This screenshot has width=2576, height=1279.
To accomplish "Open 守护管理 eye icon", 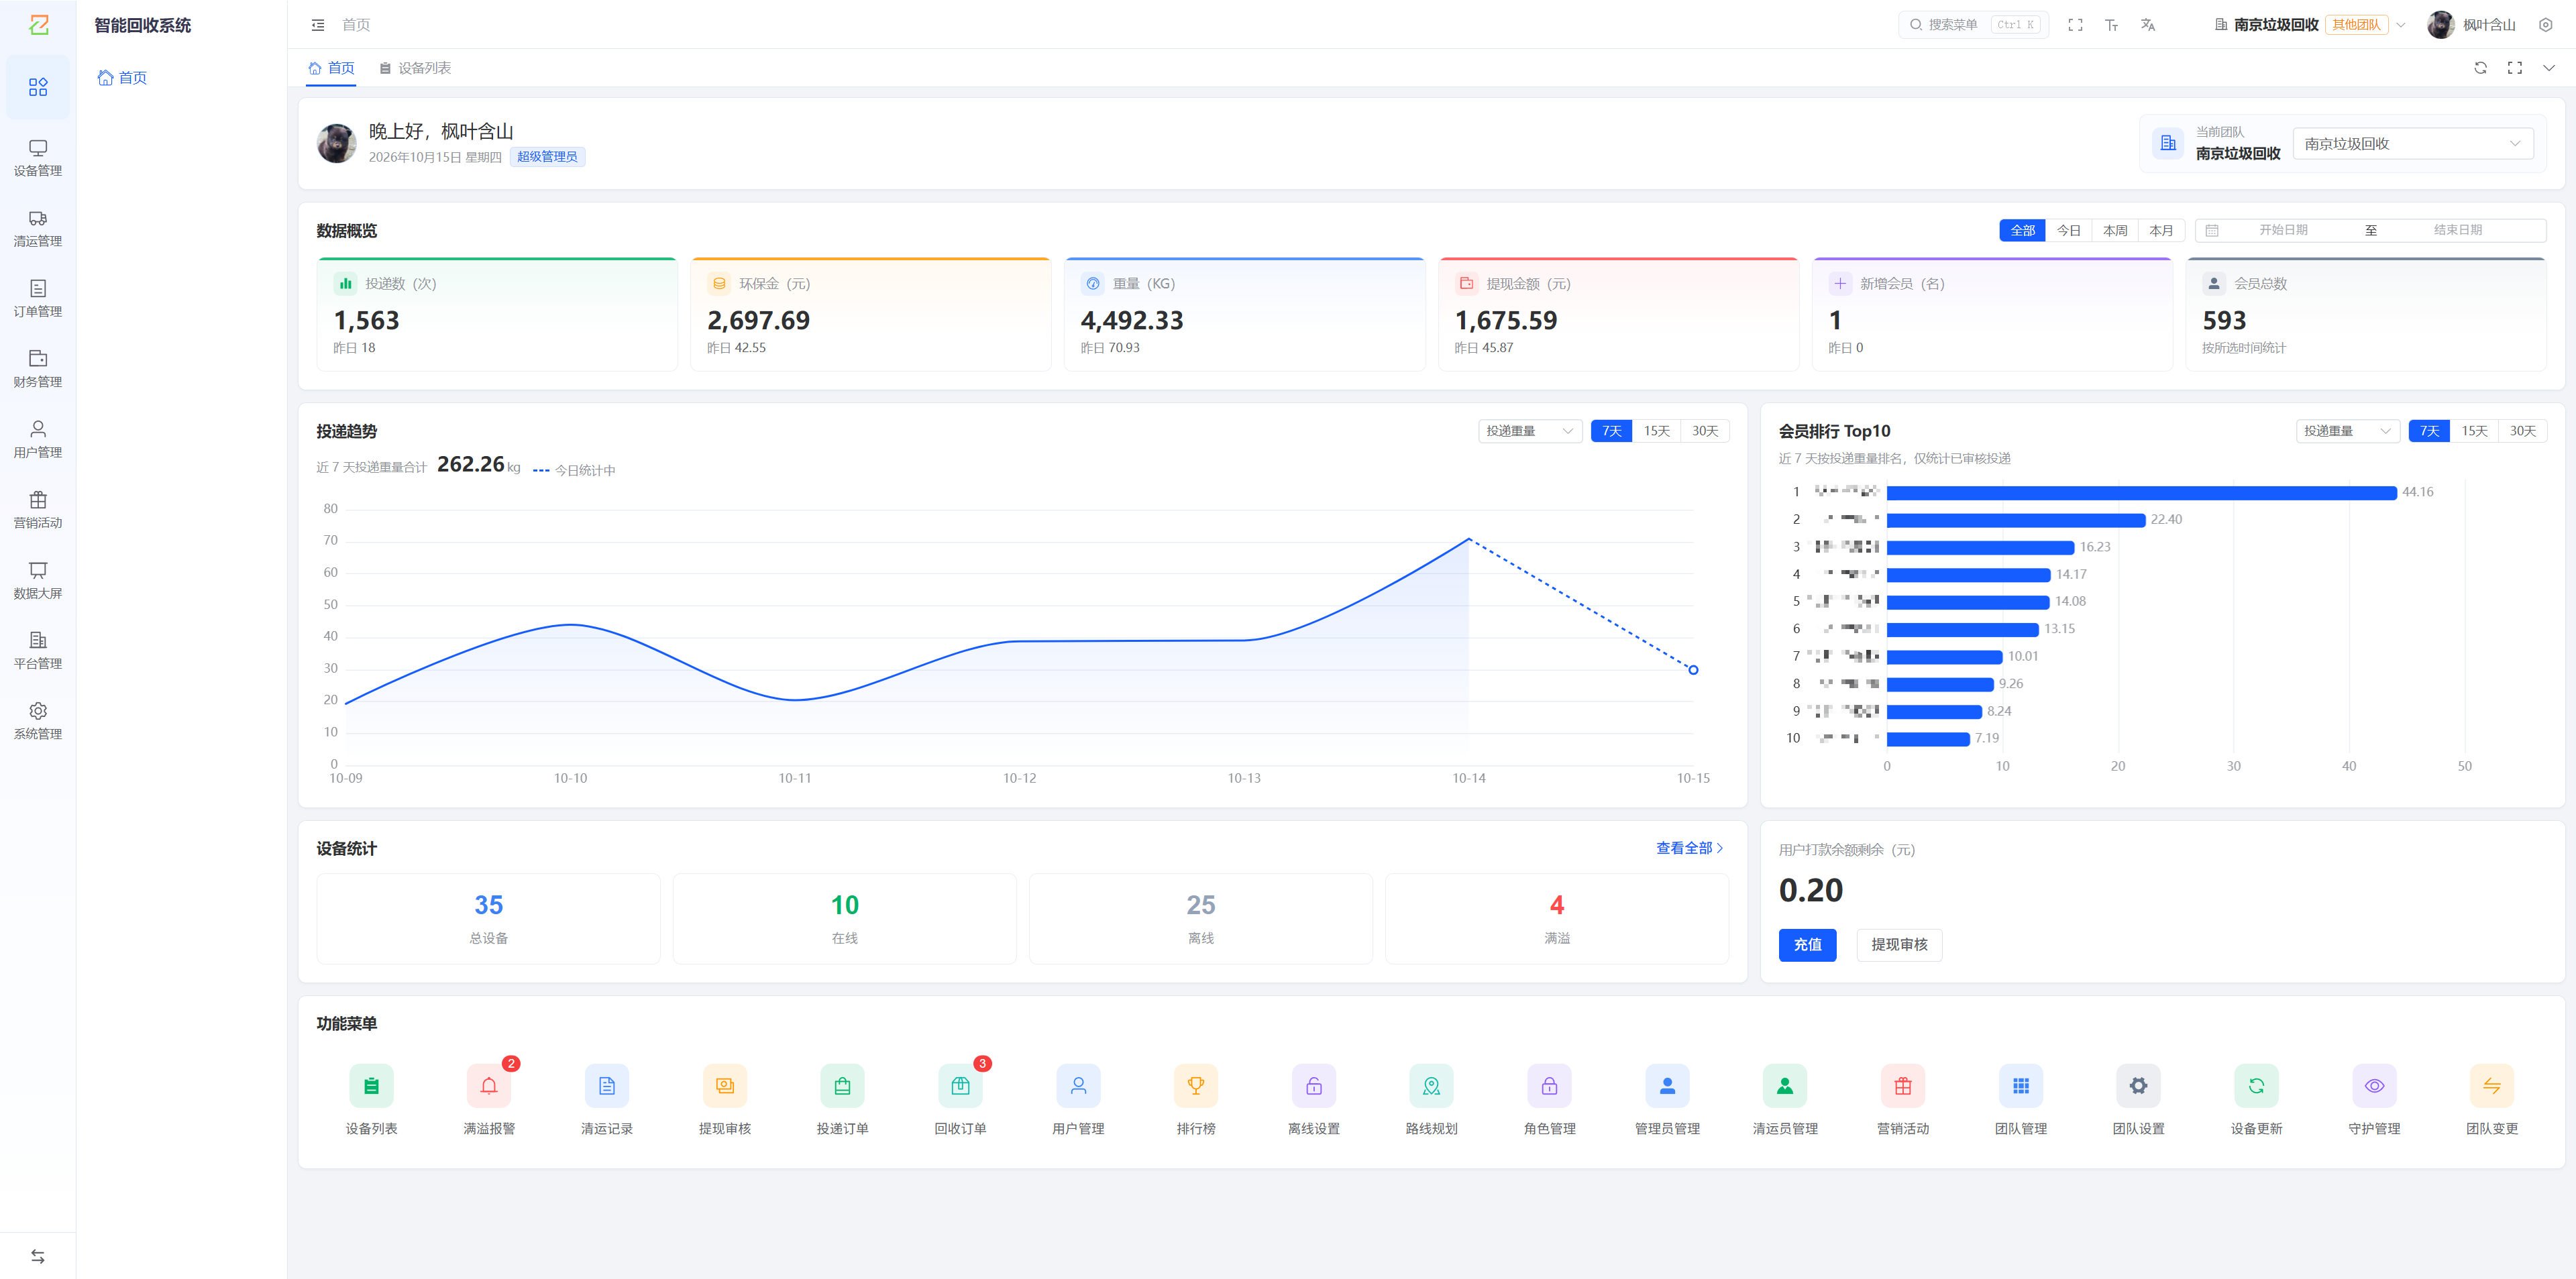I will (x=2374, y=1086).
